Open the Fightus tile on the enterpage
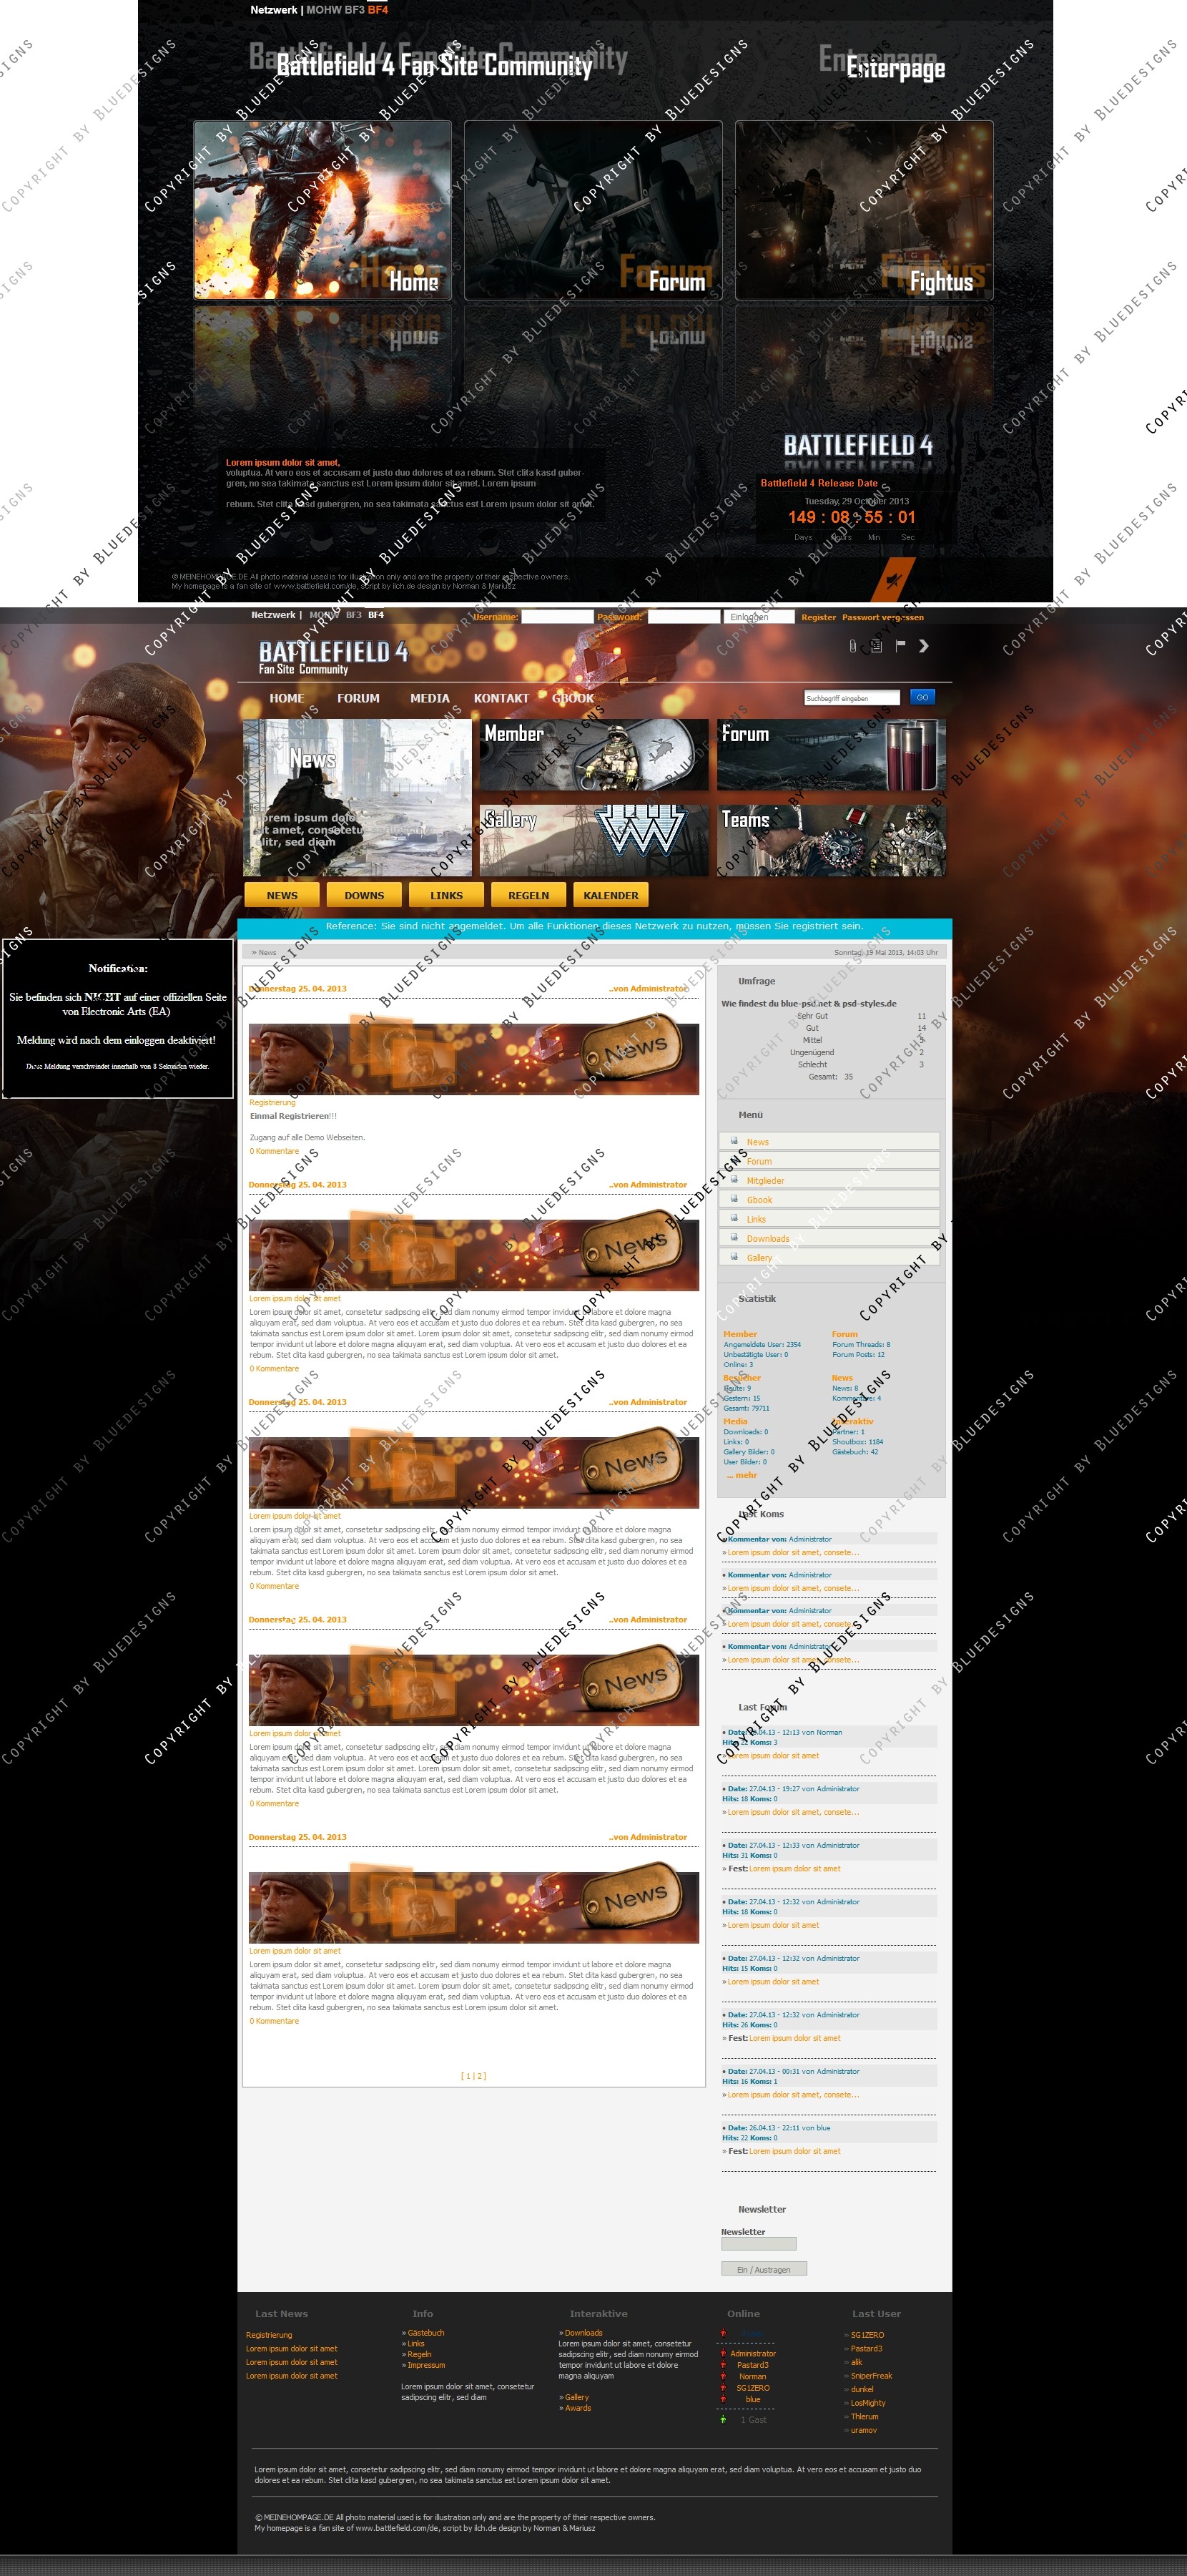Screen dimensions: 1187x2576 point(864,210)
